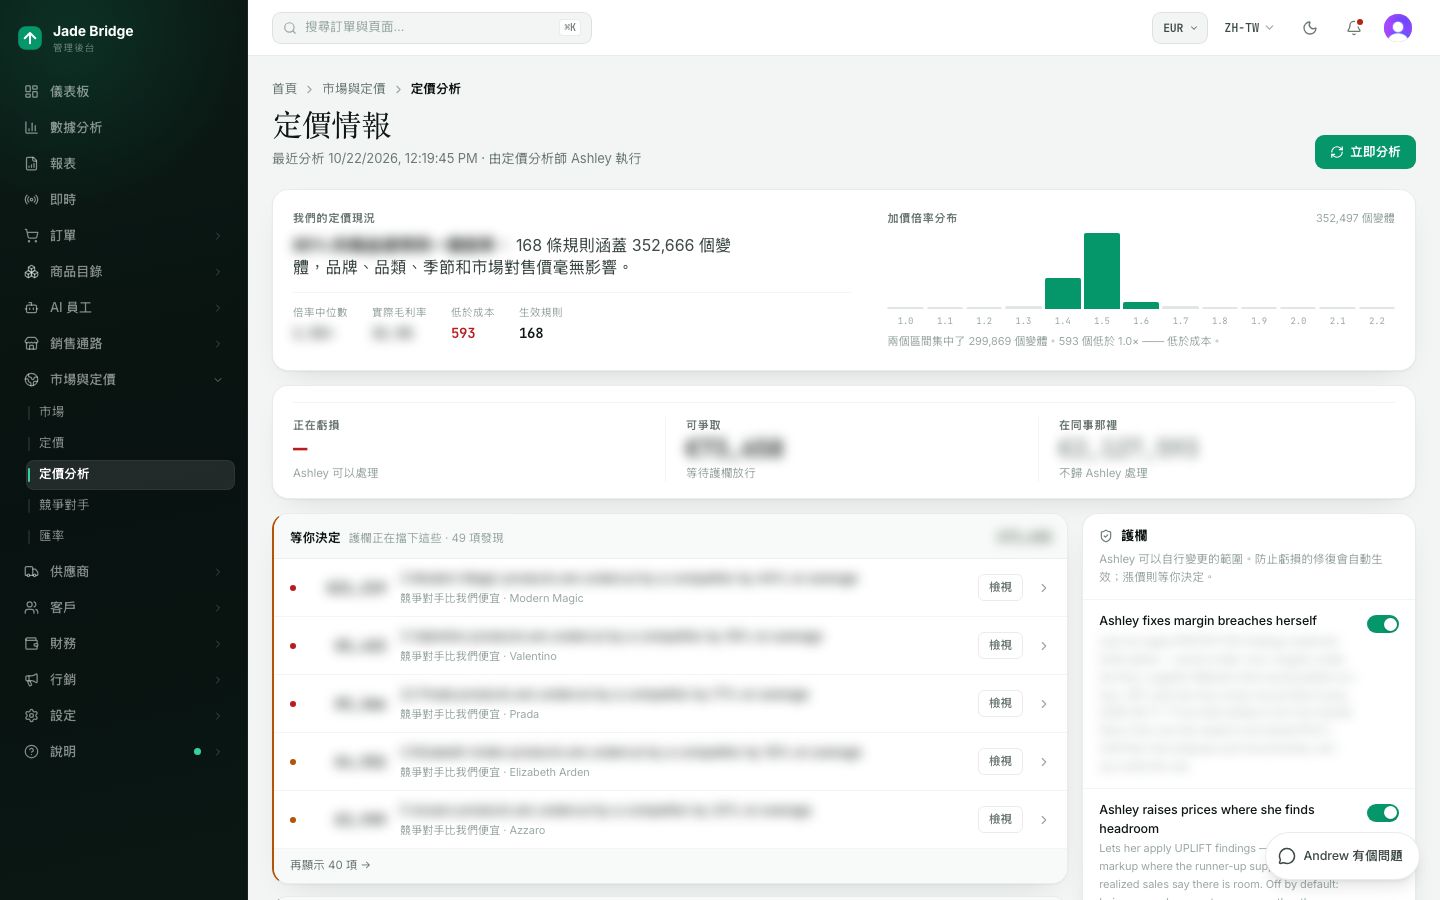The width and height of the screenshot is (1440, 900).
Task: Click the 商品目錄 catalog icon
Action: click(x=31, y=271)
